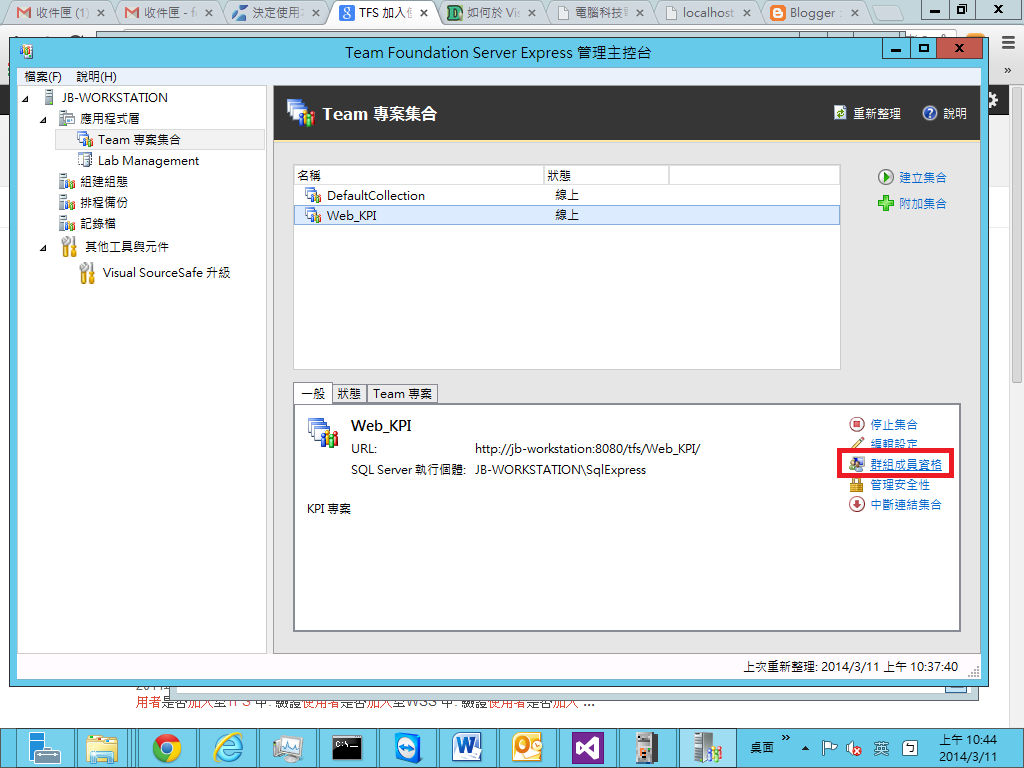
Task: Select 記錄檔 in the tree
Action: (97, 223)
